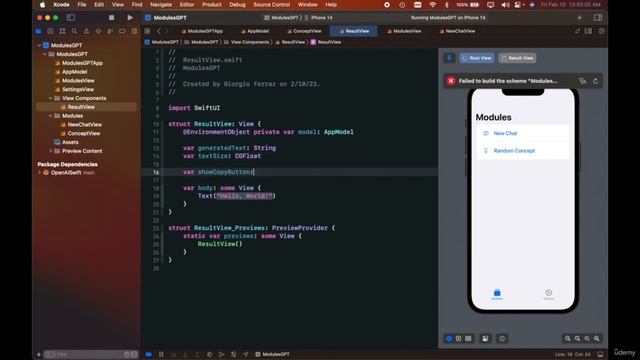Screen dimensions: 640x360
Task: Enable live preview mode in canvas
Action: coord(449,338)
